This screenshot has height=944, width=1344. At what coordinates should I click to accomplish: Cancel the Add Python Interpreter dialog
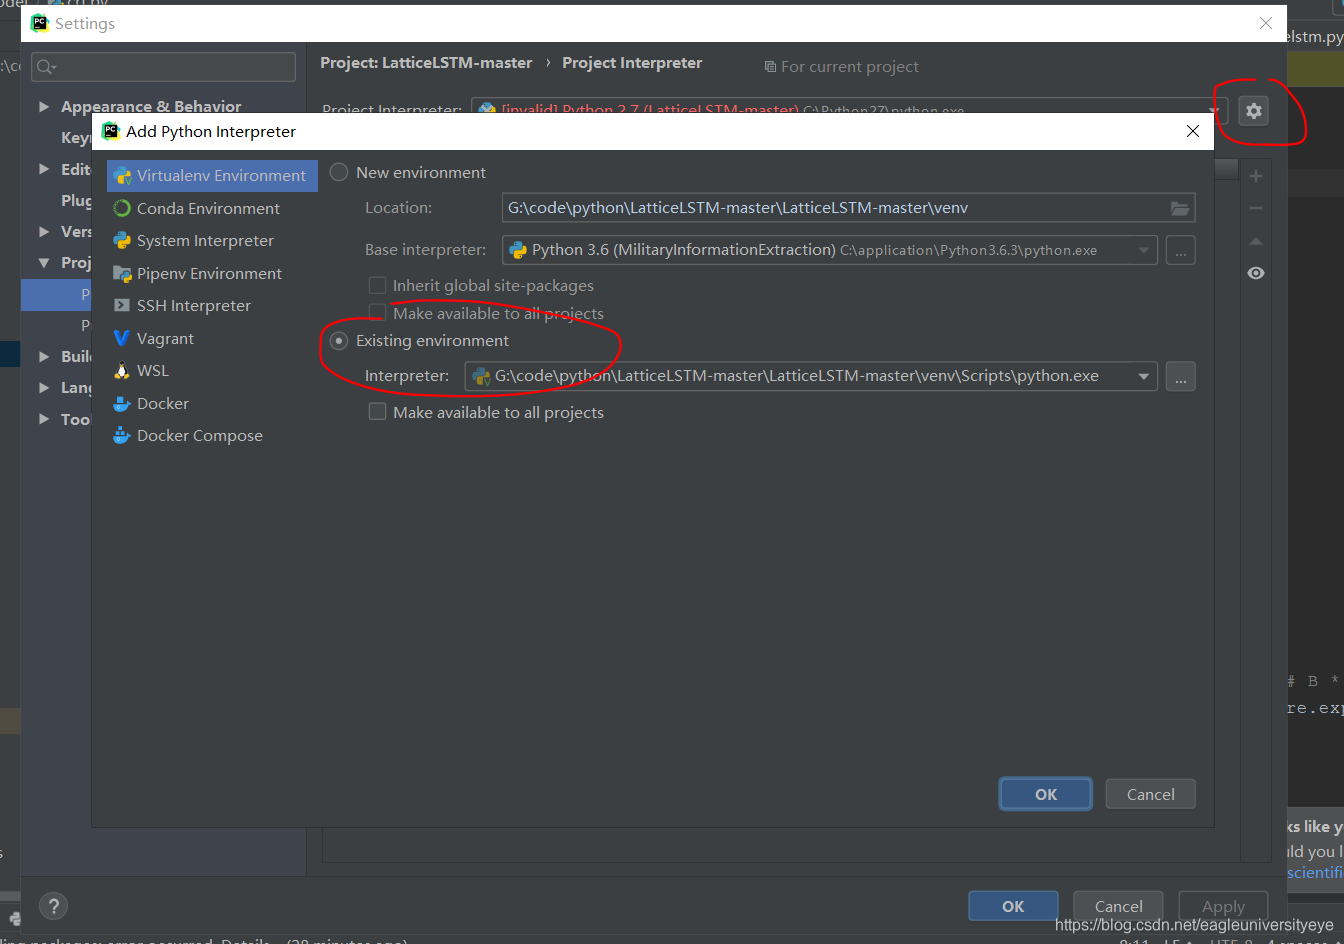[1150, 794]
